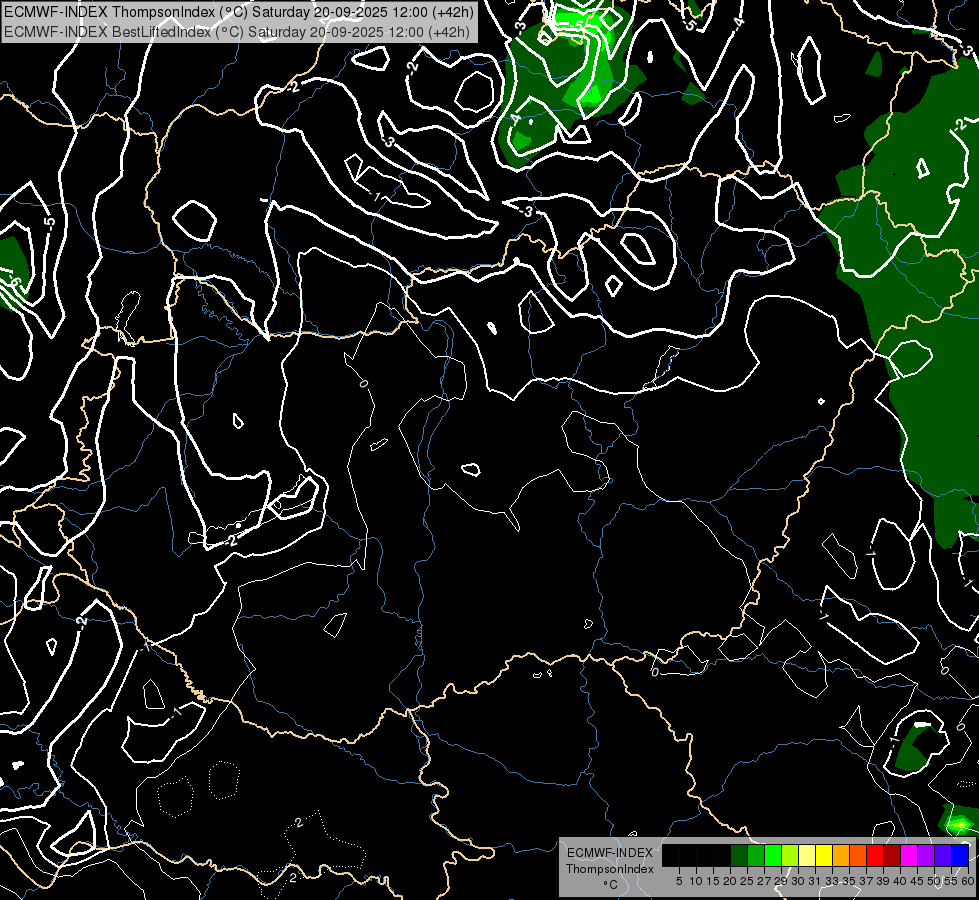
Task: Select the bright green 27–29 legend swatch
Action: click(773, 855)
